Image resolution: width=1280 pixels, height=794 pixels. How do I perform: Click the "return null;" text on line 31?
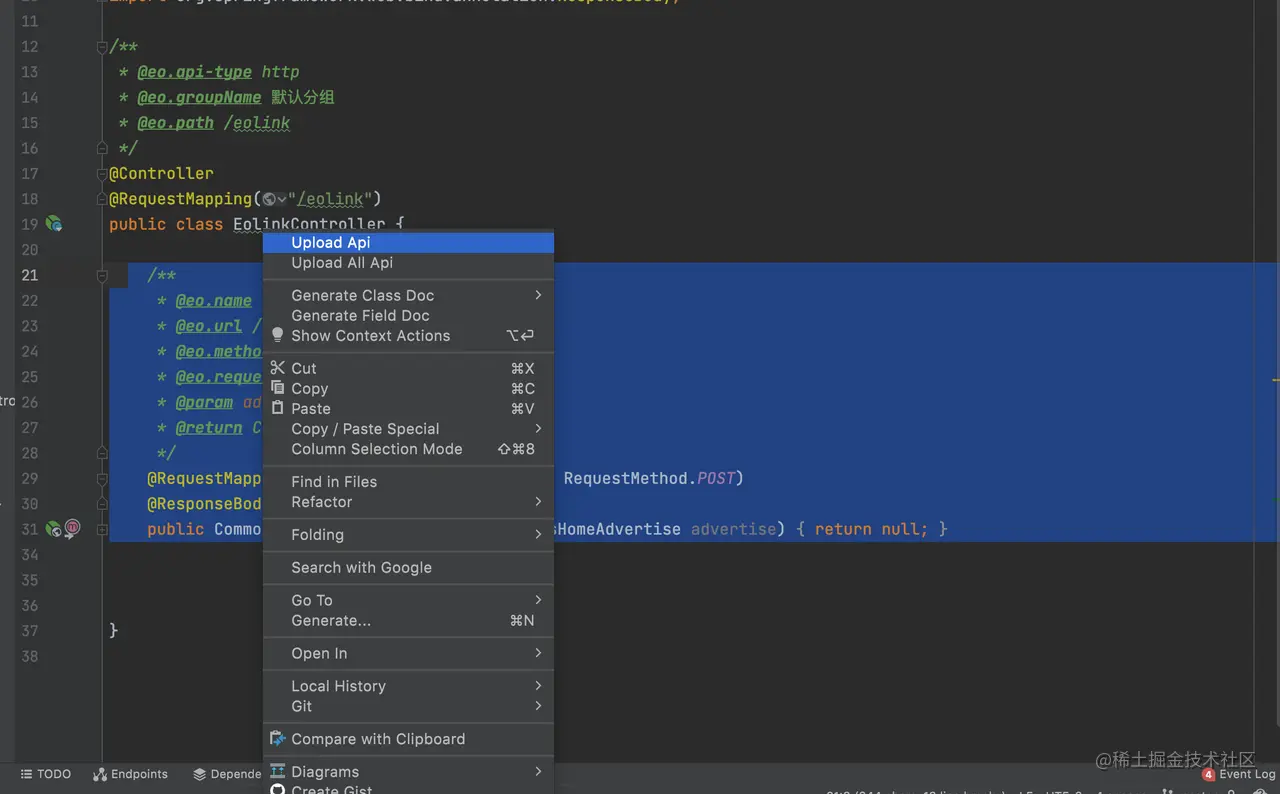pyautogui.click(x=872, y=529)
